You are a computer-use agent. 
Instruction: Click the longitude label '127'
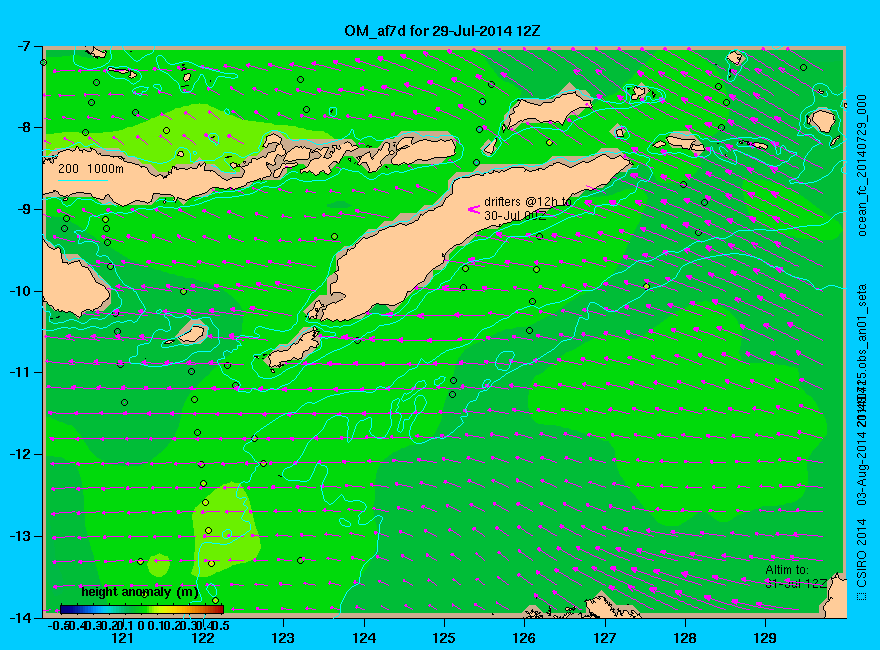point(604,638)
